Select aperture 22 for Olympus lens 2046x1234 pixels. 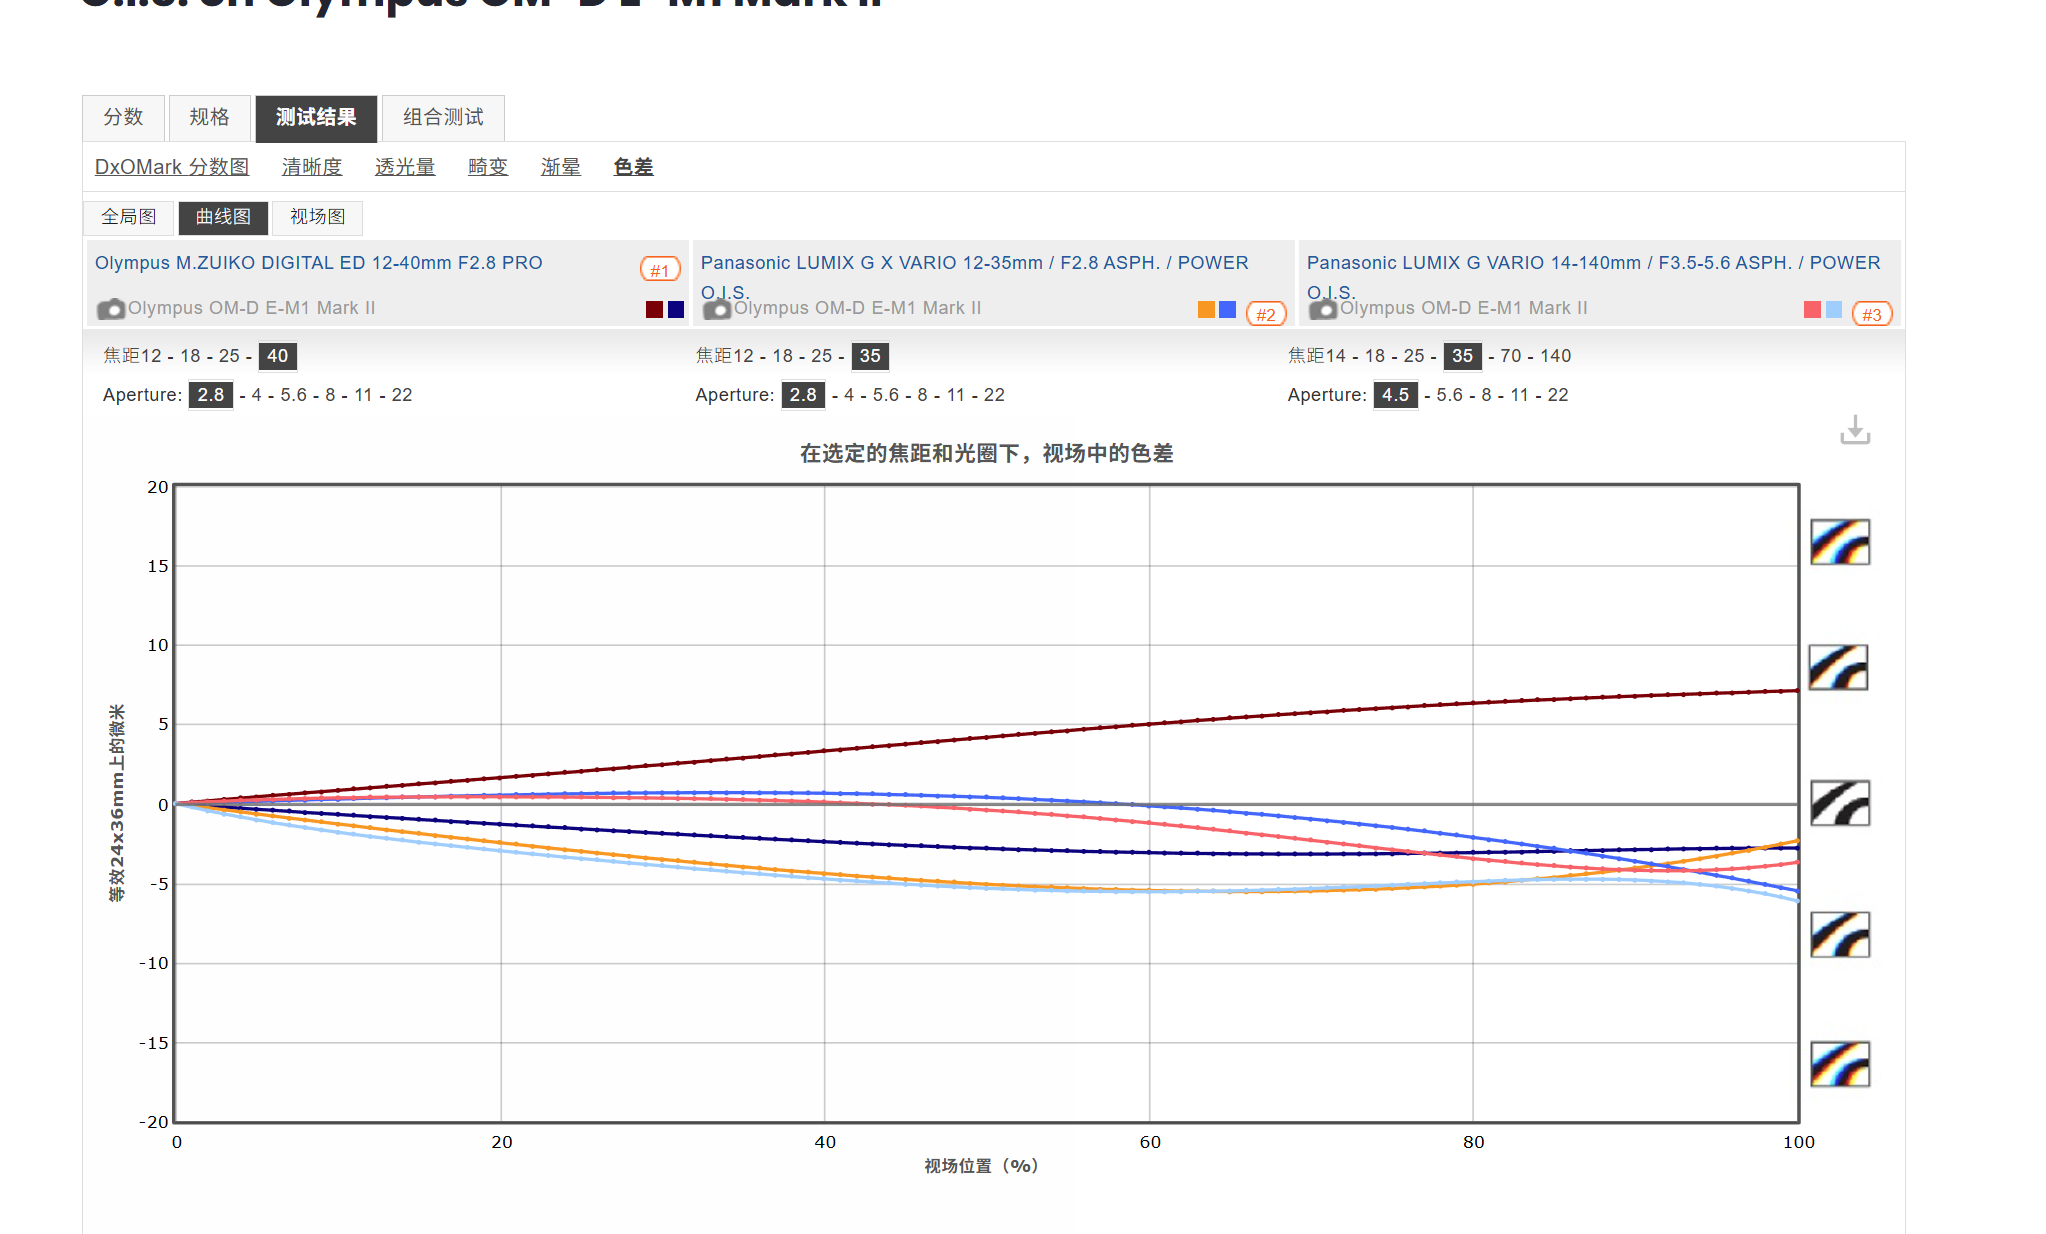click(x=402, y=395)
